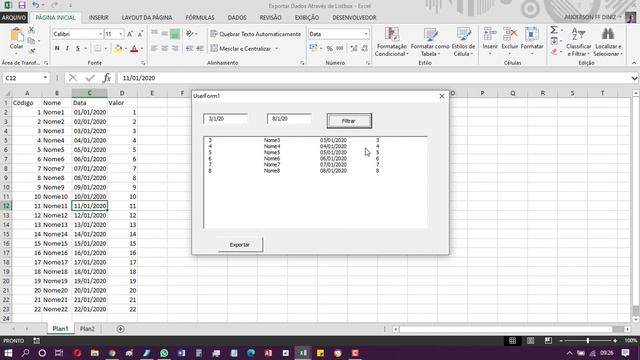Save workbook with the floppy disk icon

(22, 5)
